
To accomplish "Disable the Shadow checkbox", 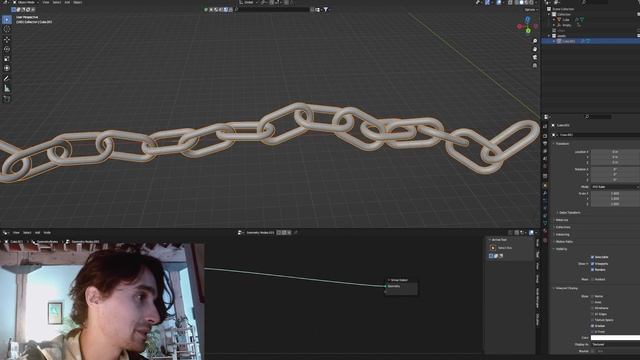I will click(x=592, y=326).
